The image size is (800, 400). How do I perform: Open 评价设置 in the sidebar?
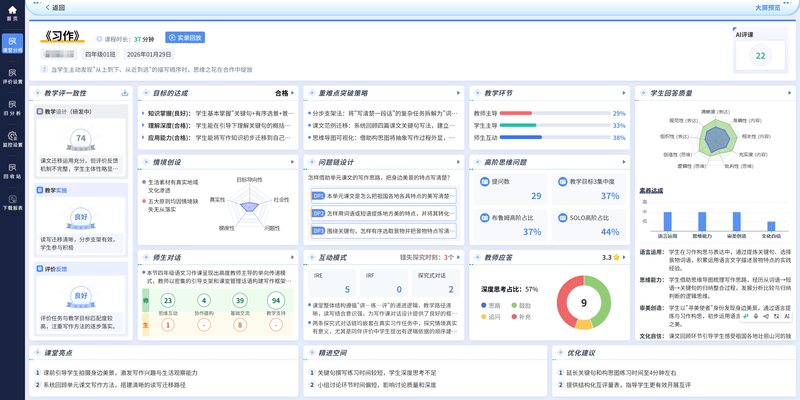[x=12, y=76]
